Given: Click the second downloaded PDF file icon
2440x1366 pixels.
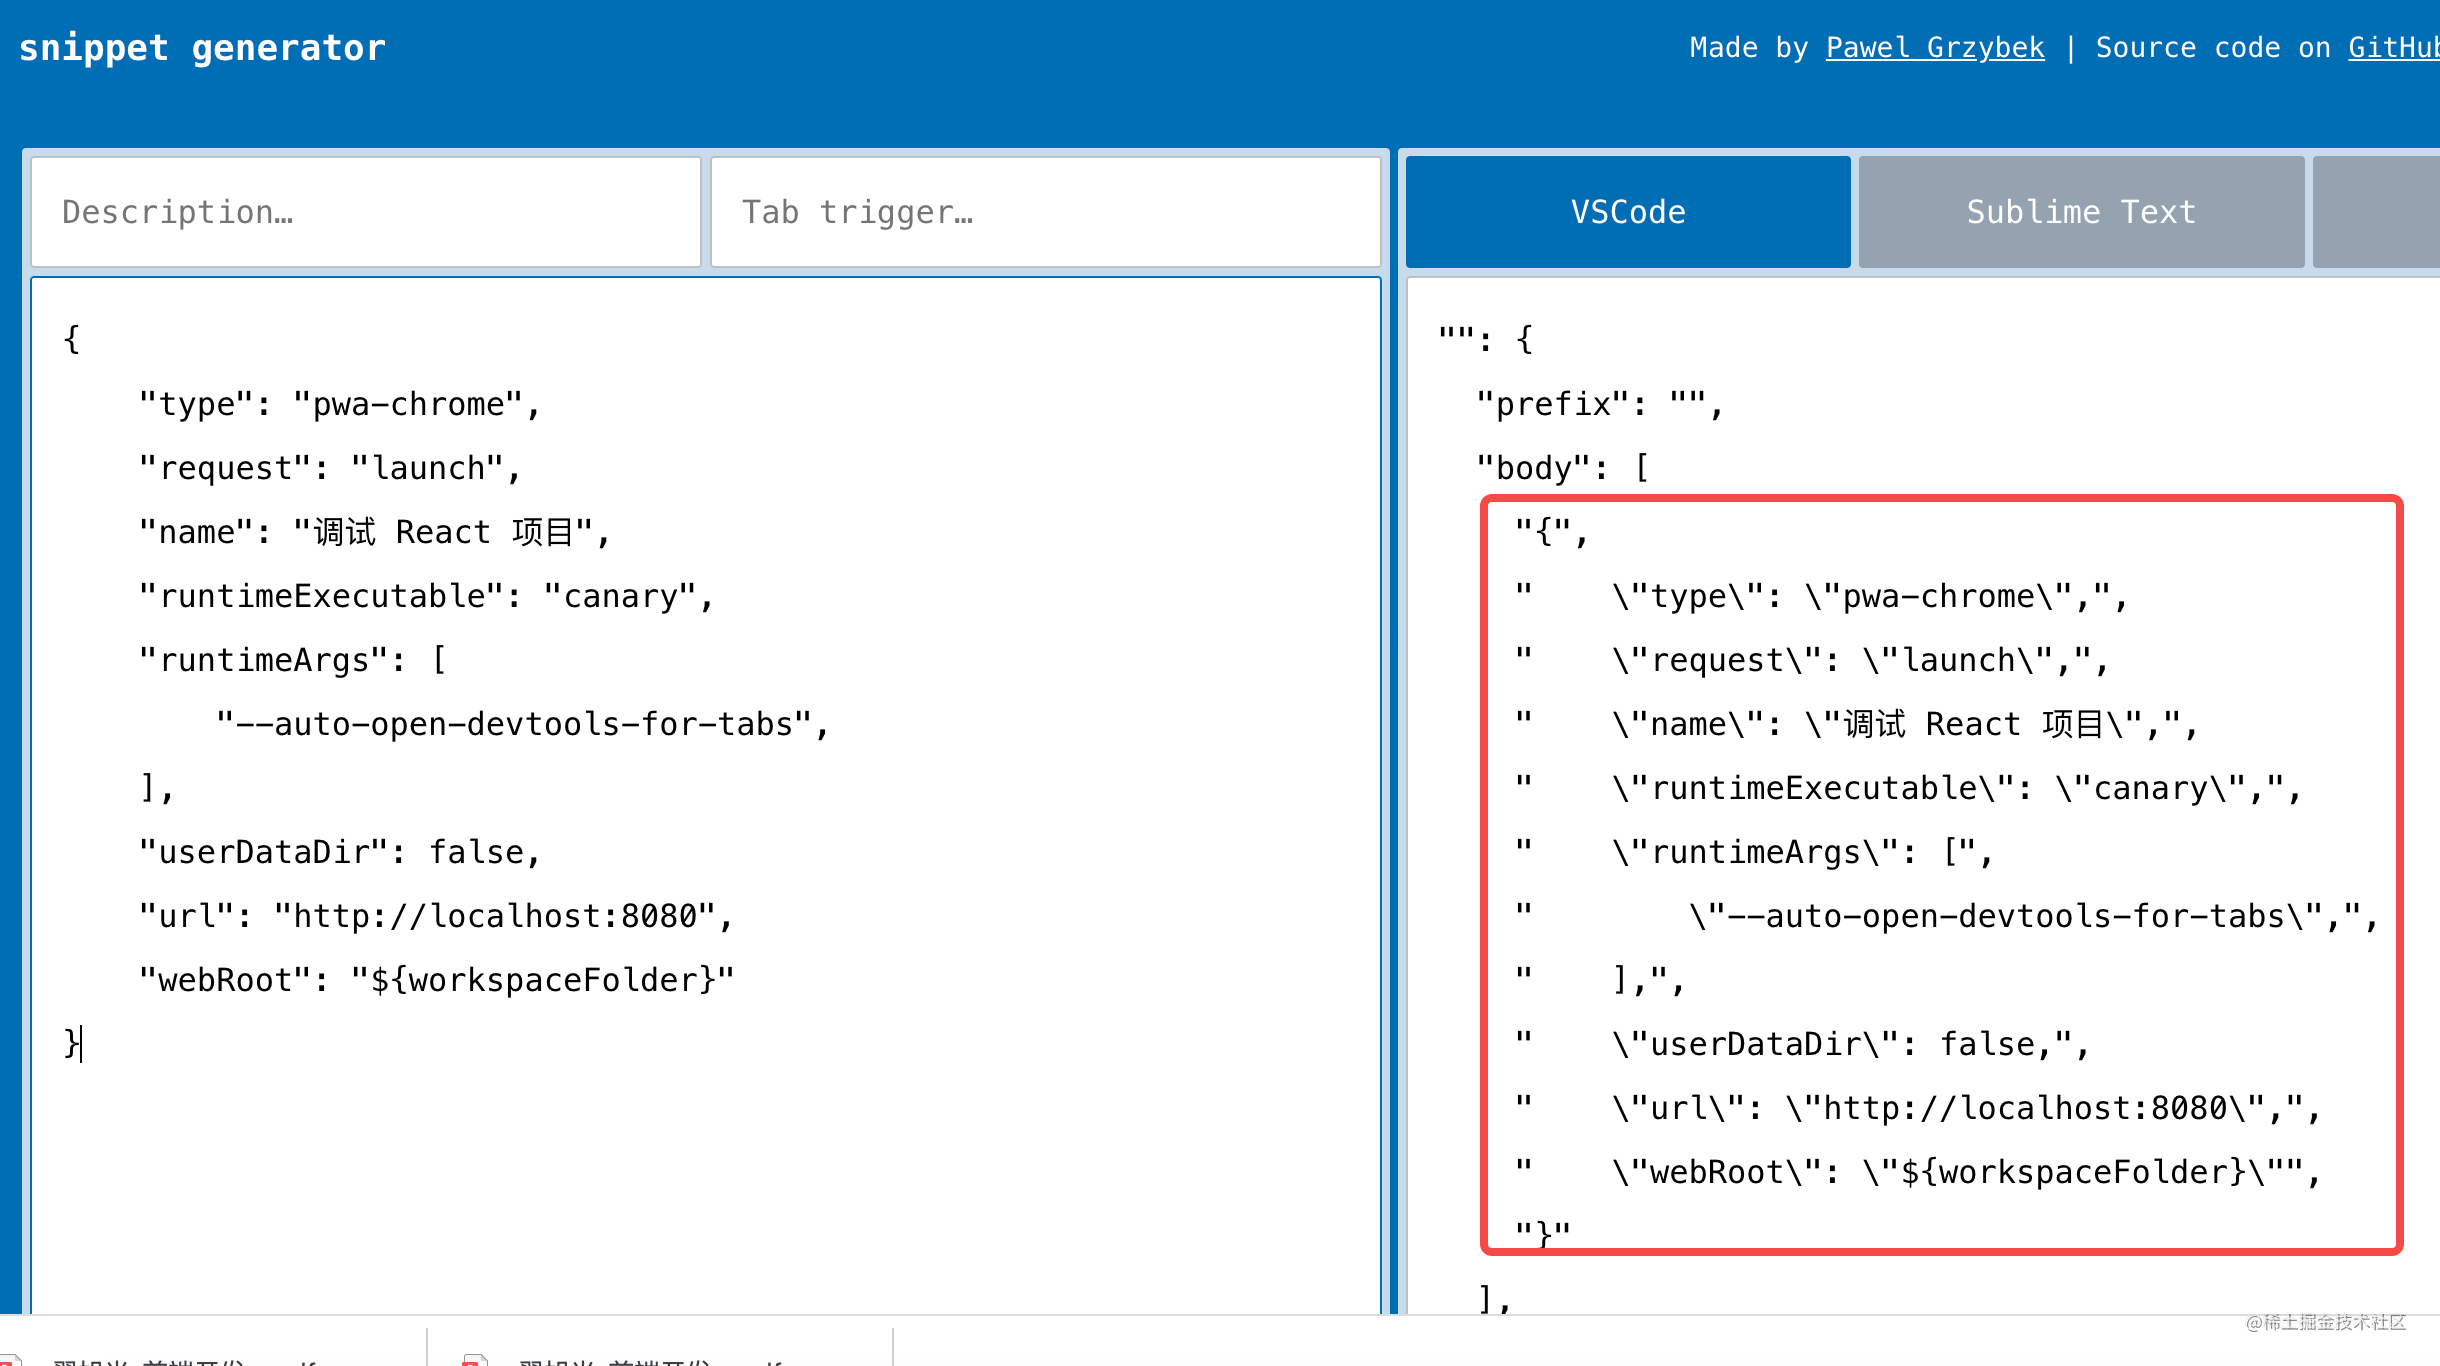Looking at the screenshot, I should click(x=474, y=1360).
